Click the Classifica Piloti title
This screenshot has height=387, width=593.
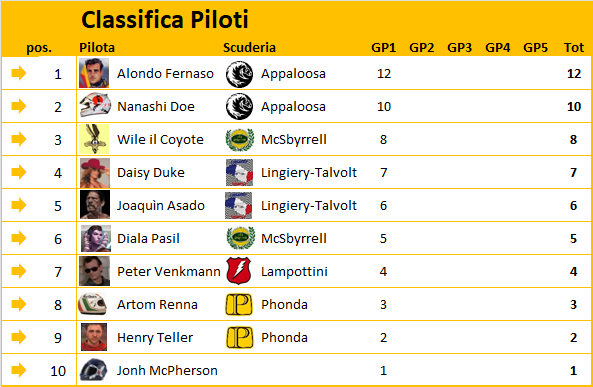pos(165,19)
